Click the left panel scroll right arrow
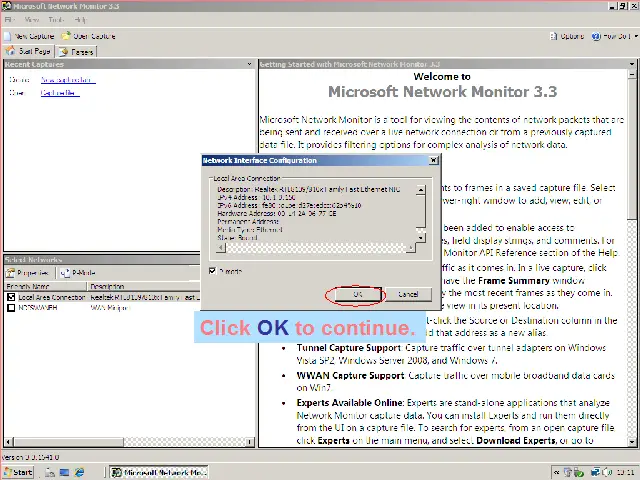The height and width of the screenshot is (480, 640). point(249,442)
